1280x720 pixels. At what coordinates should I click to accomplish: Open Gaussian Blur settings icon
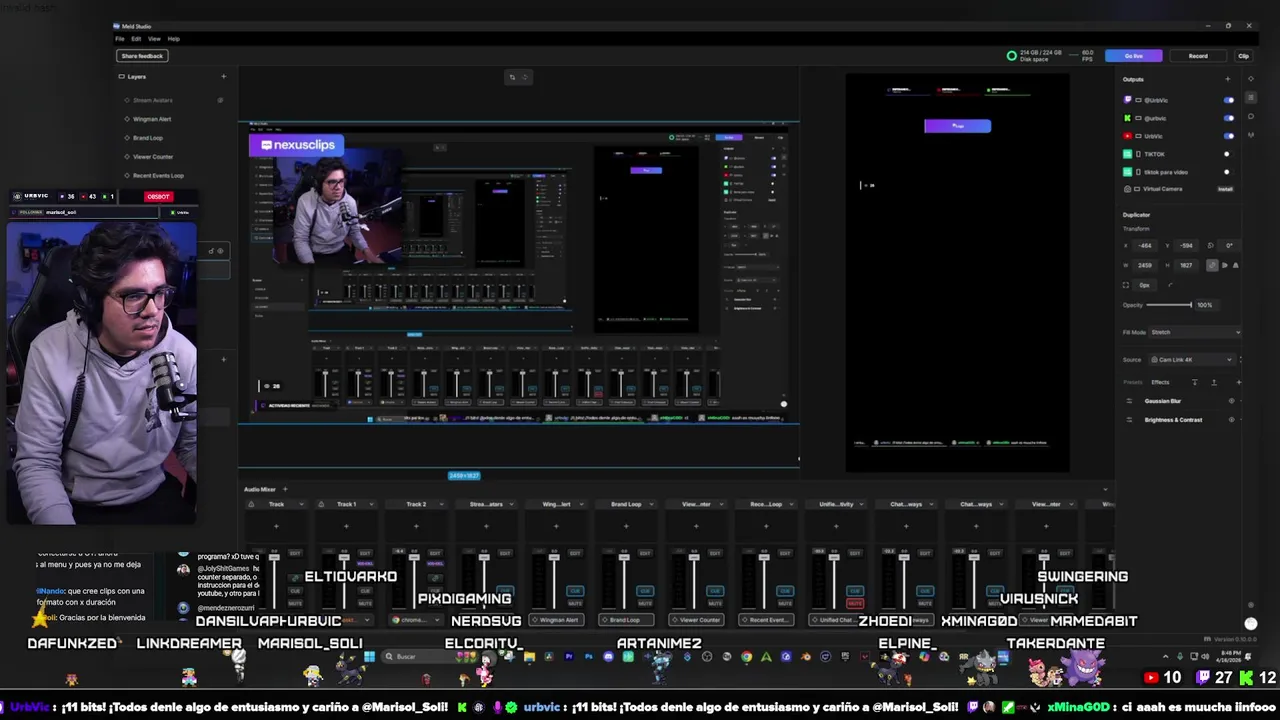click(1129, 401)
